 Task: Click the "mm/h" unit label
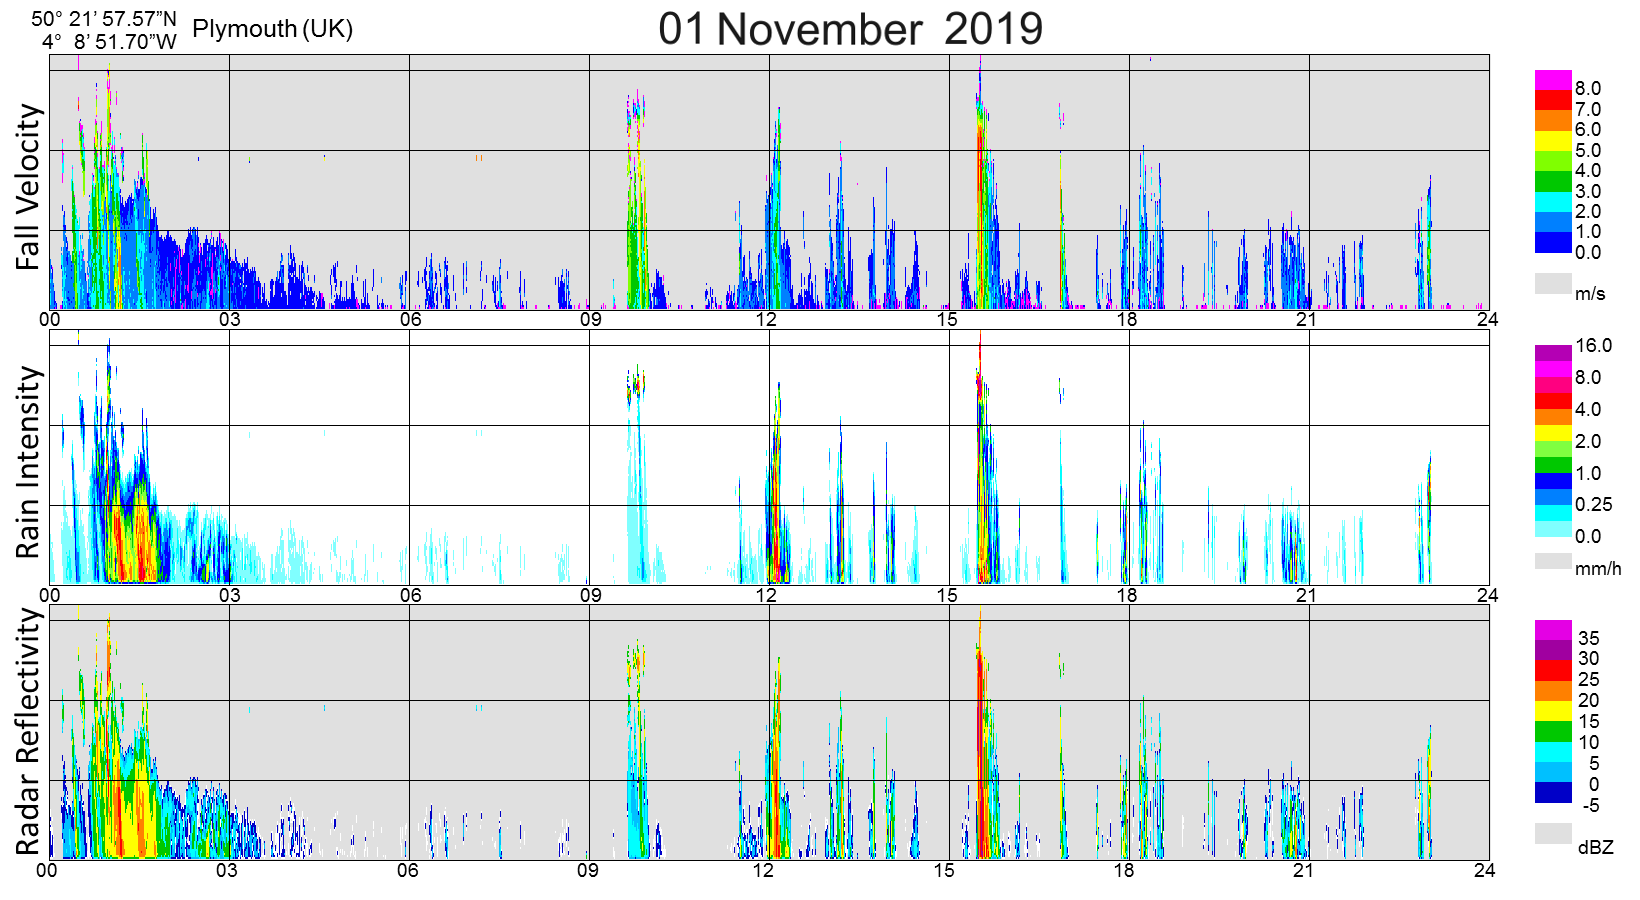click(1598, 568)
